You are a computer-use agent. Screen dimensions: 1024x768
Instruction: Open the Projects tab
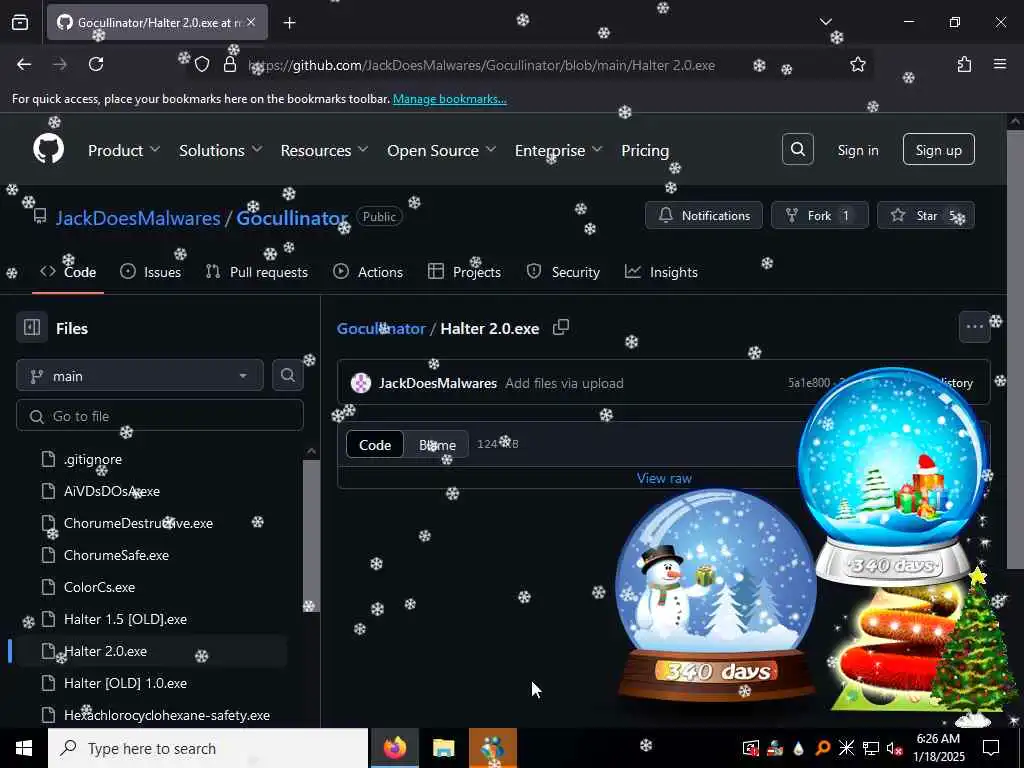click(464, 272)
